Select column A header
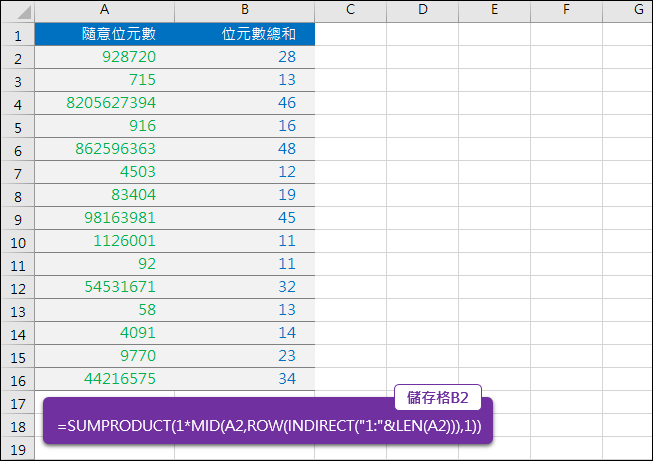653x461 pixels. 105,11
